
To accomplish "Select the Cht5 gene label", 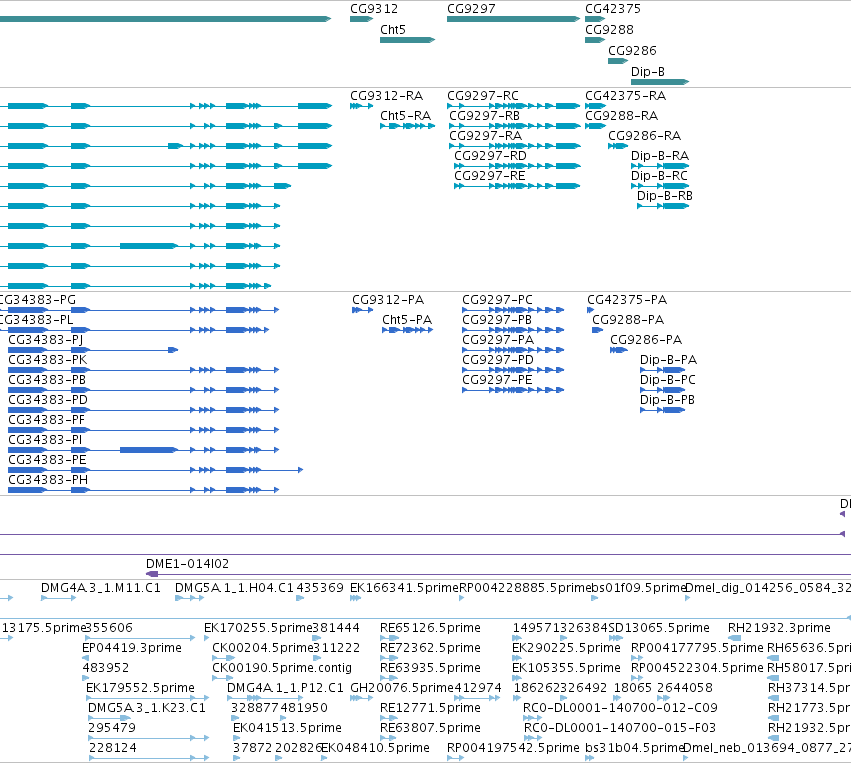I will (x=392, y=30).
